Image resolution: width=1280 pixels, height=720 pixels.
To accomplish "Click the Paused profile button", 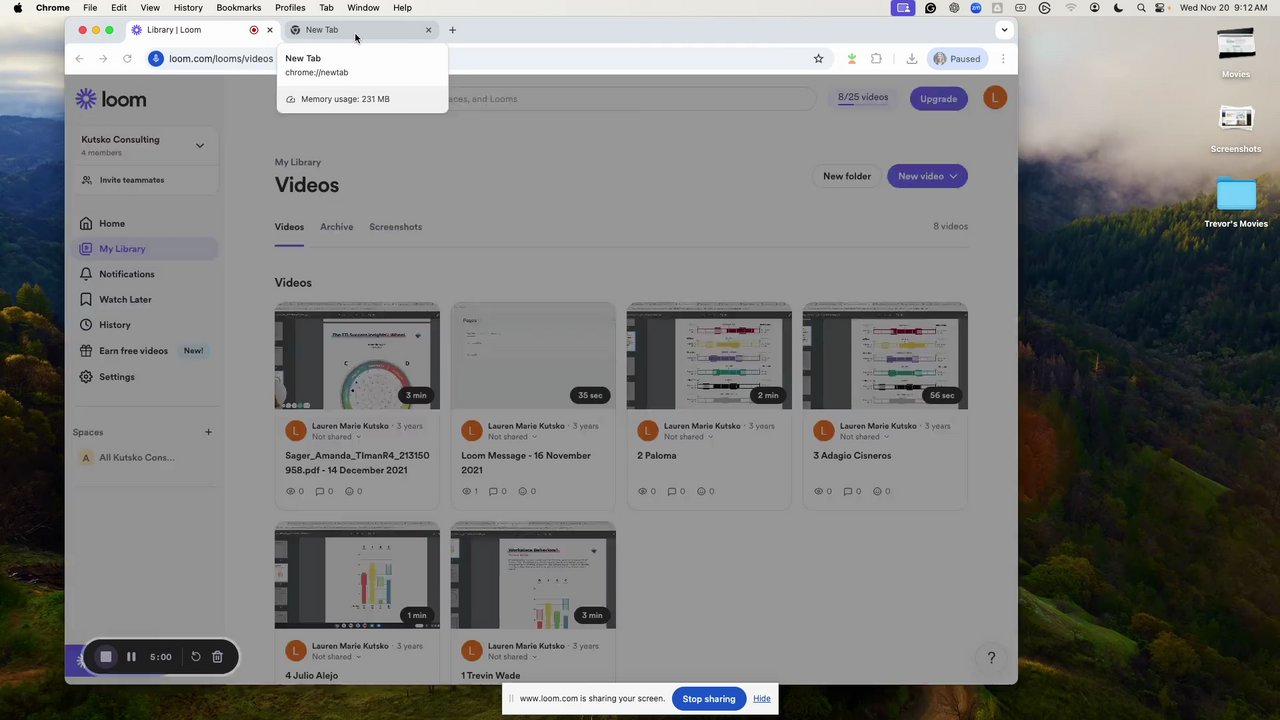I will click(x=957, y=59).
